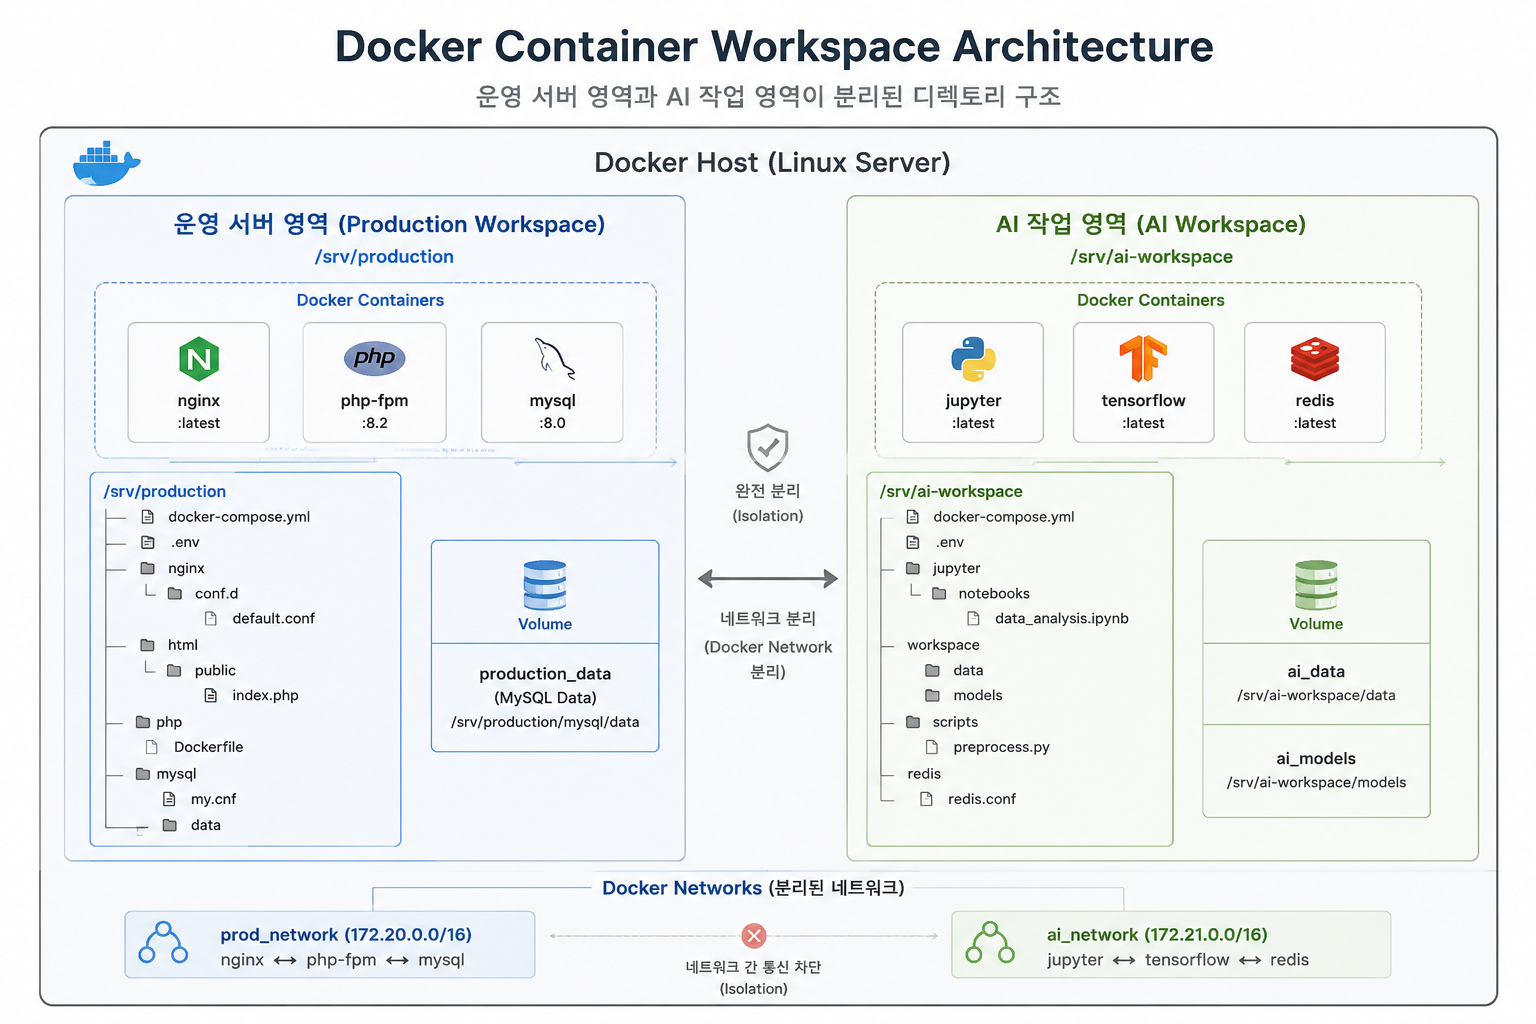The height and width of the screenshot is (1024, 1536).
Task: Select the mysql folder name in the production tree
Action: [x=177, y=774]
